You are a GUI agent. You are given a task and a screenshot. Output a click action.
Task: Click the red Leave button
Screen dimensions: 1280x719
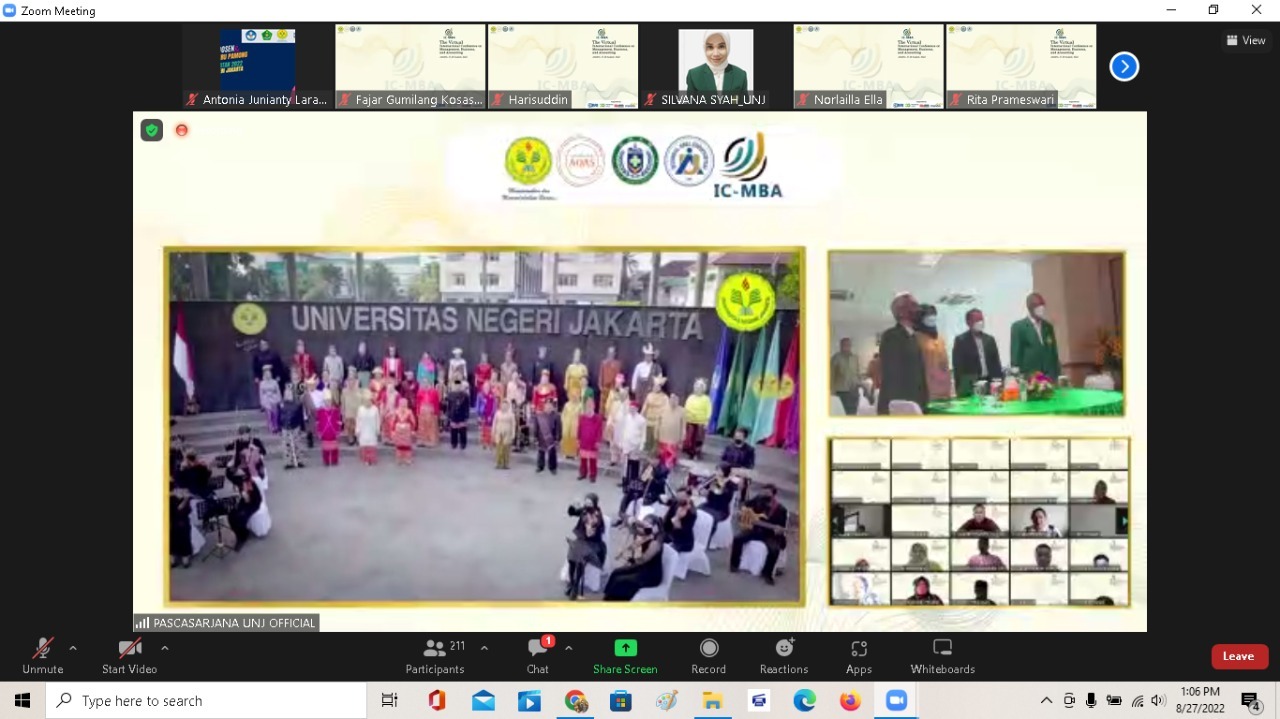pyautogui.click(x=1239, y=656)
